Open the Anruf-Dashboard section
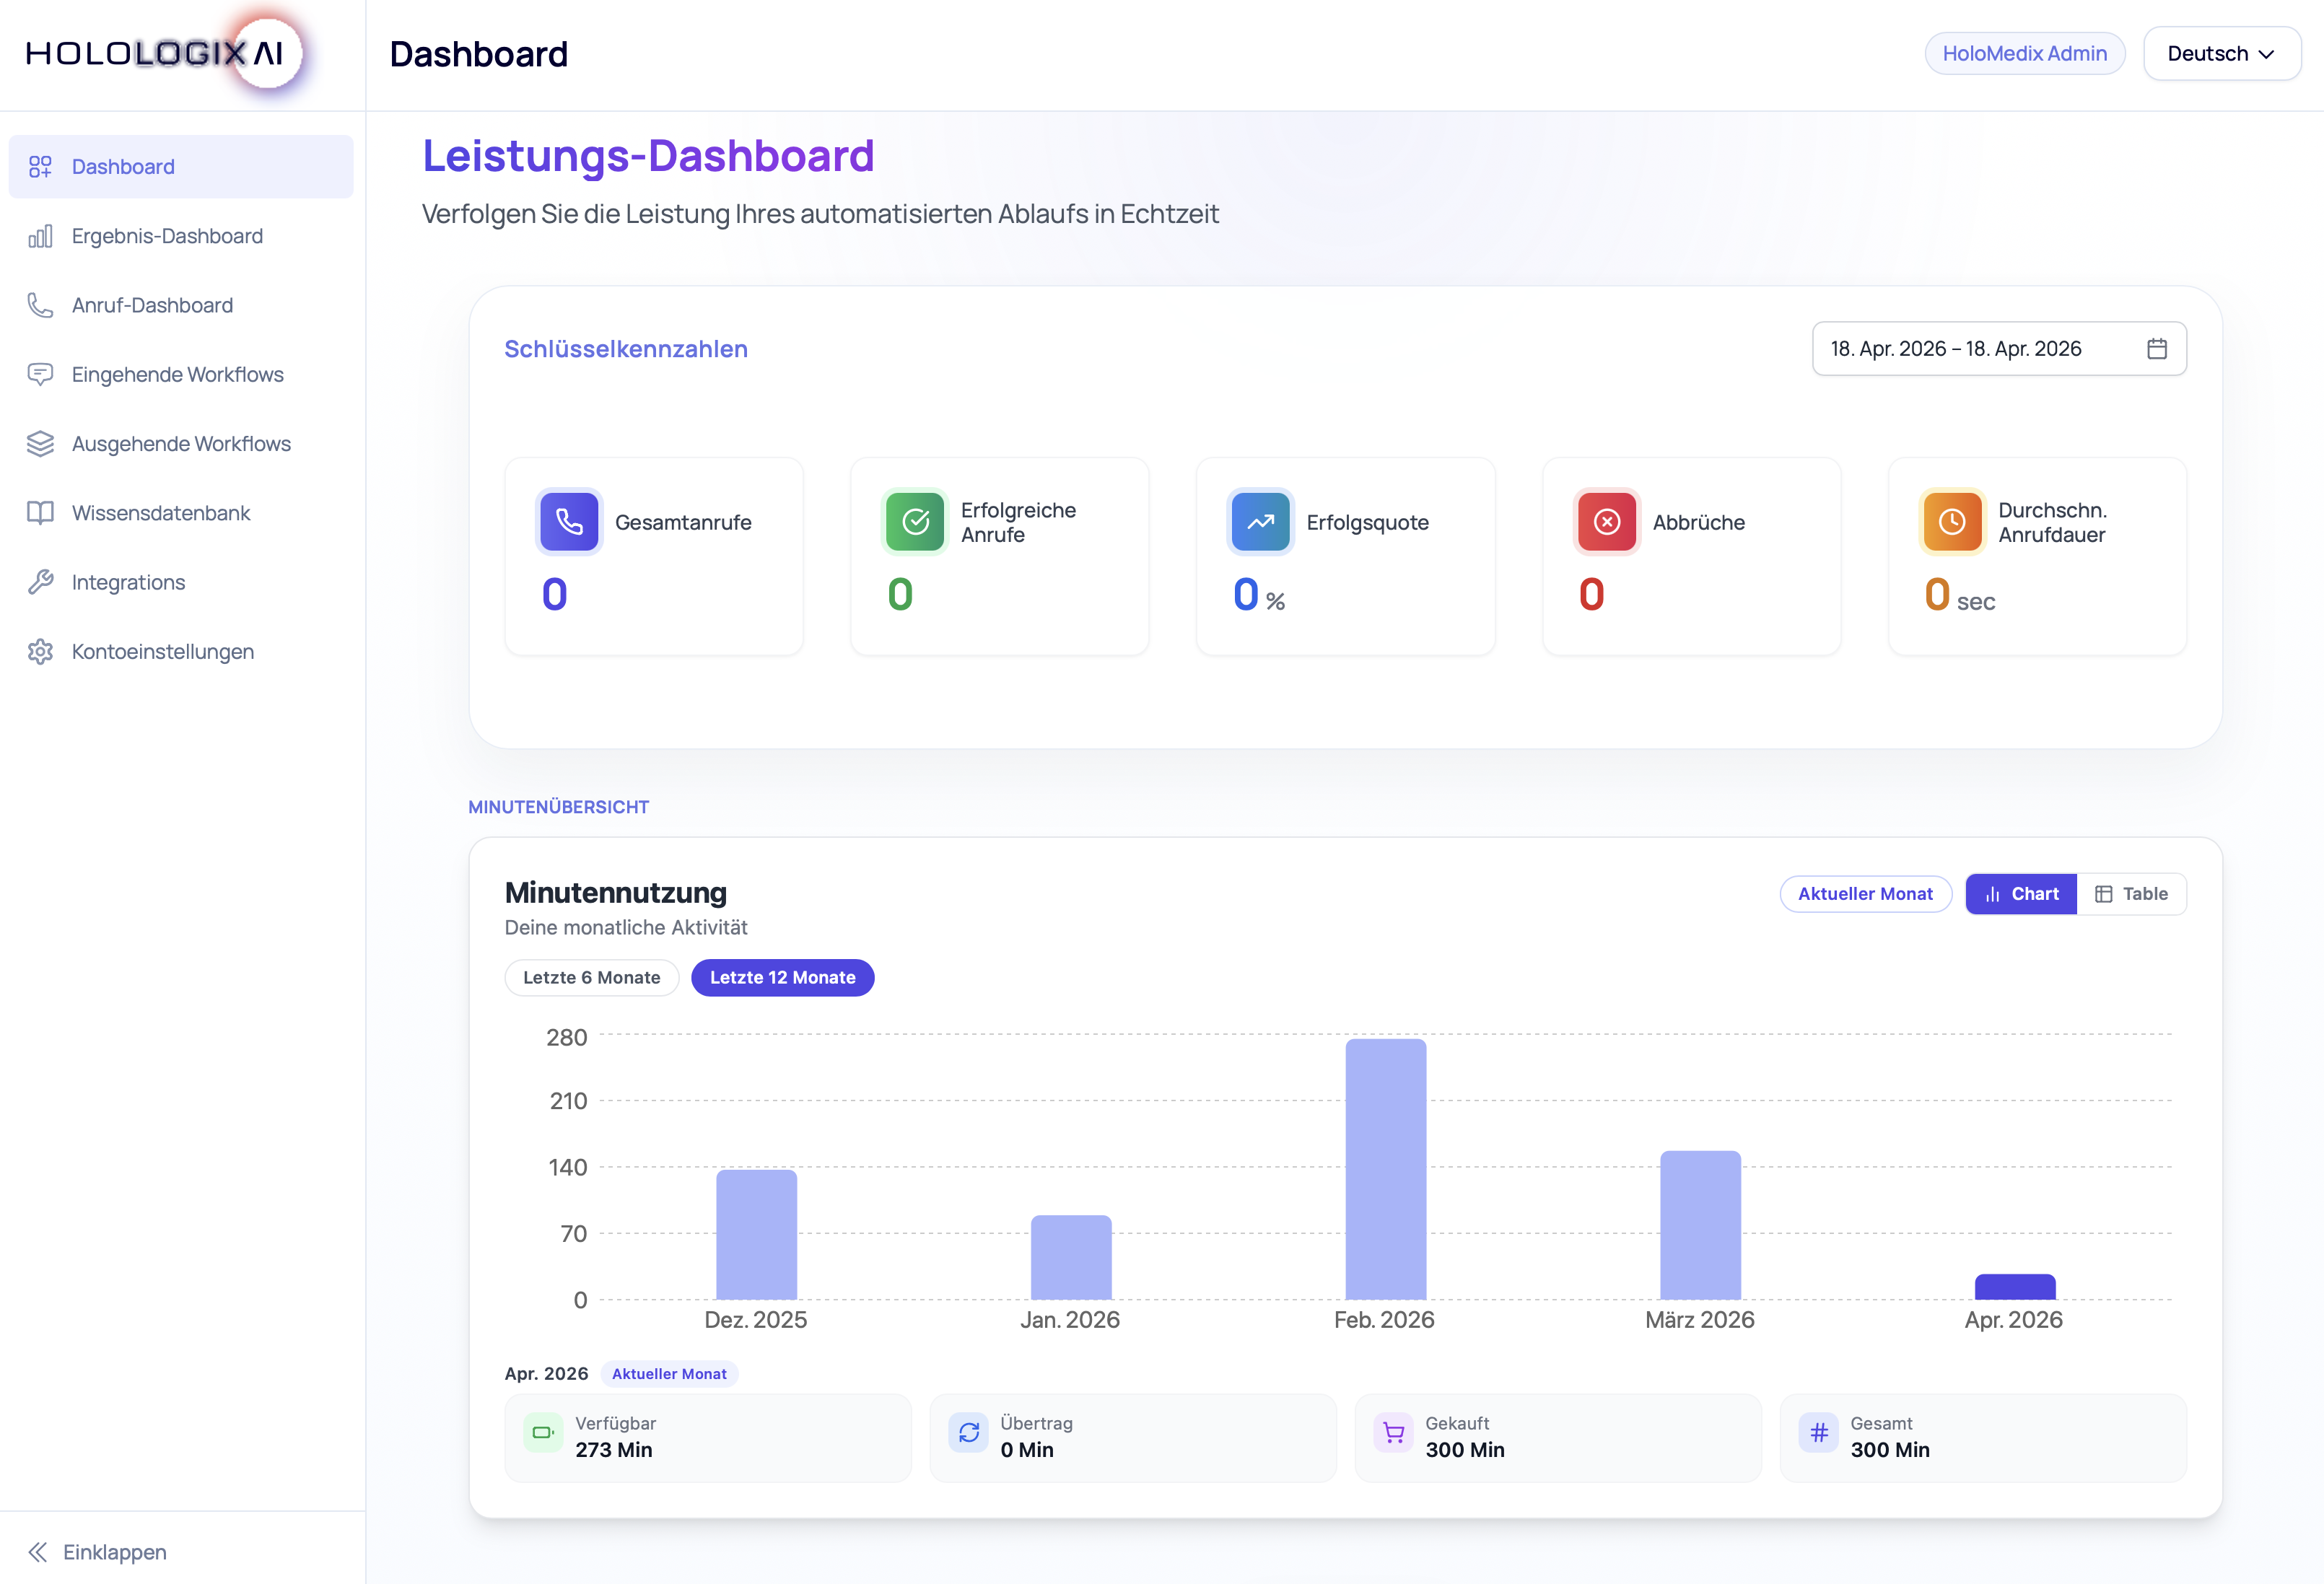Image resolution: width=2324 pixels, height=1584 pixels. point(152,305)
